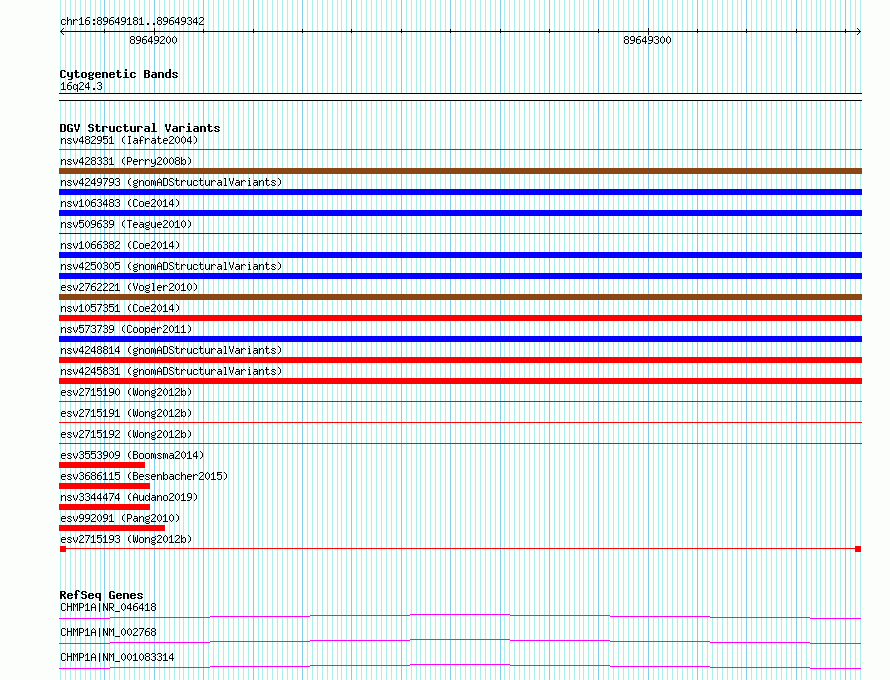Open nsv4245831 gnomADStructuralVariants label
This screenshot has width=890, height=680.
click(x=171, y=371)
